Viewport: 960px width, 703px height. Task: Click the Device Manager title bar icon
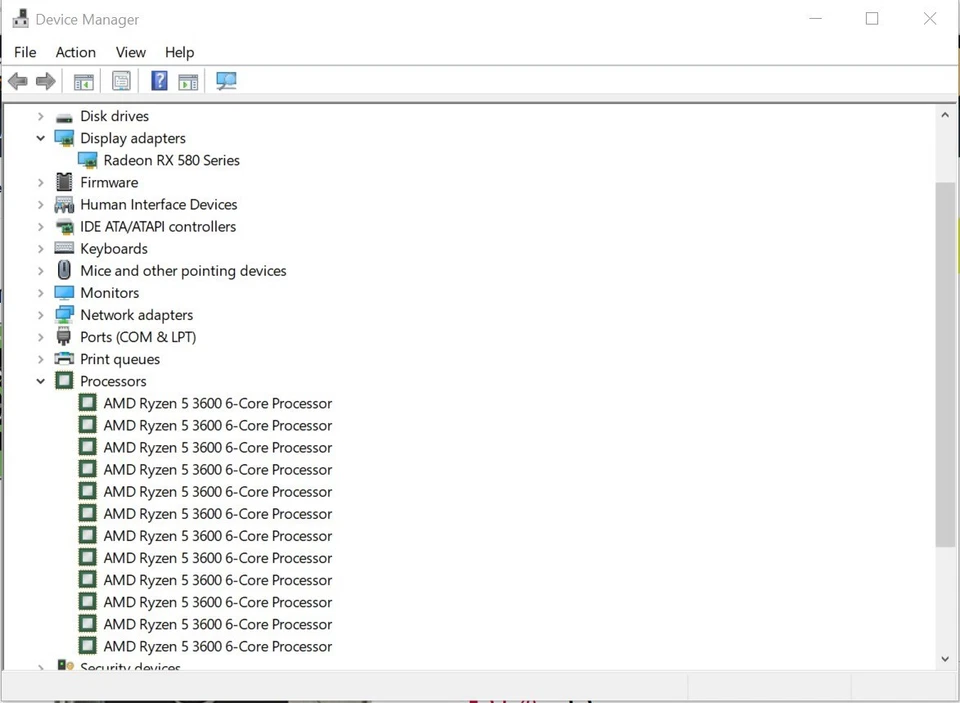20,19
